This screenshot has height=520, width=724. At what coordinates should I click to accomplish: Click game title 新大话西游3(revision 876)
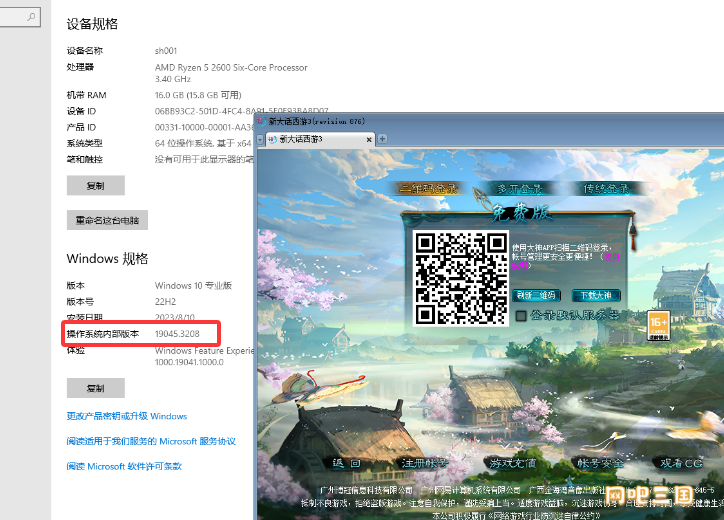317,121
